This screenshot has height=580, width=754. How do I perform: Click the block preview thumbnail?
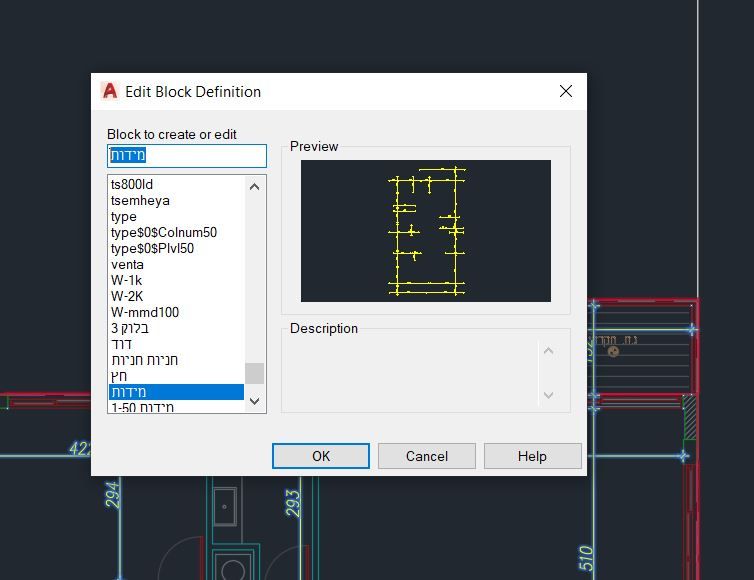point(426,231)
